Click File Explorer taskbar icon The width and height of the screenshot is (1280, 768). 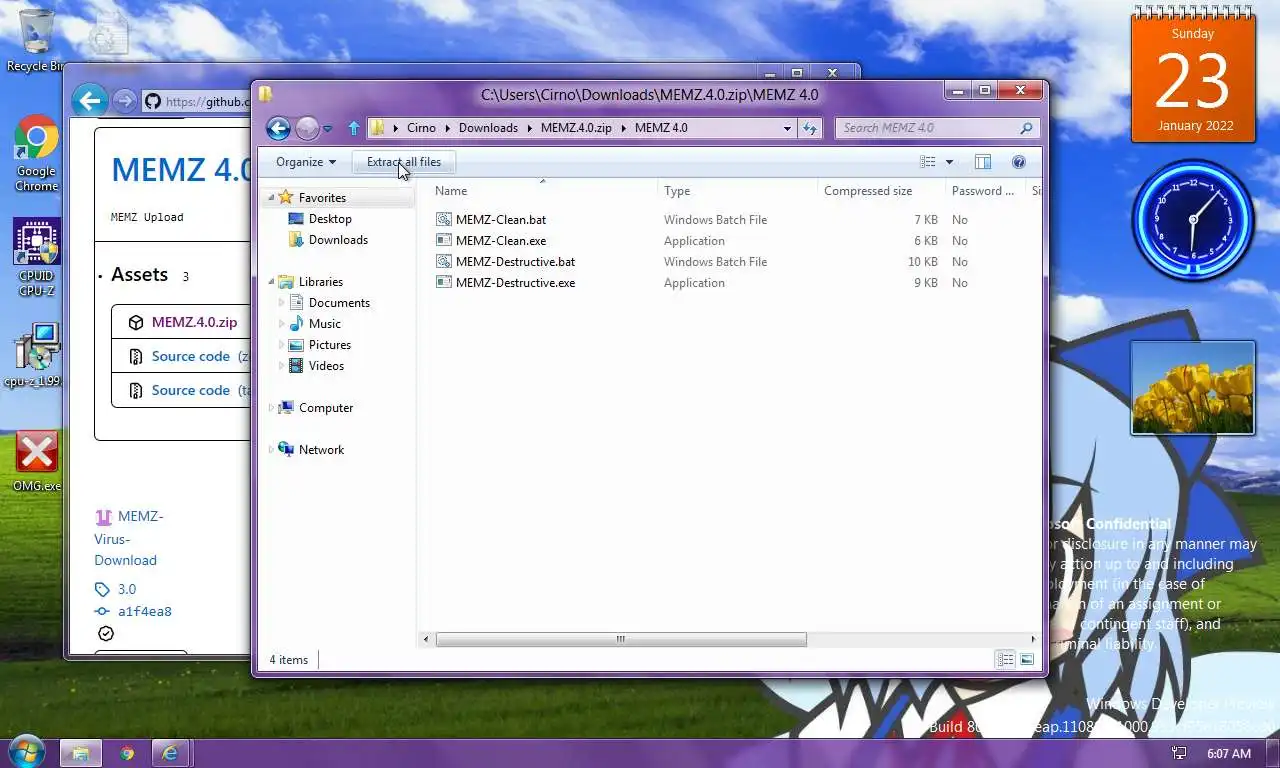coord(80,753)
